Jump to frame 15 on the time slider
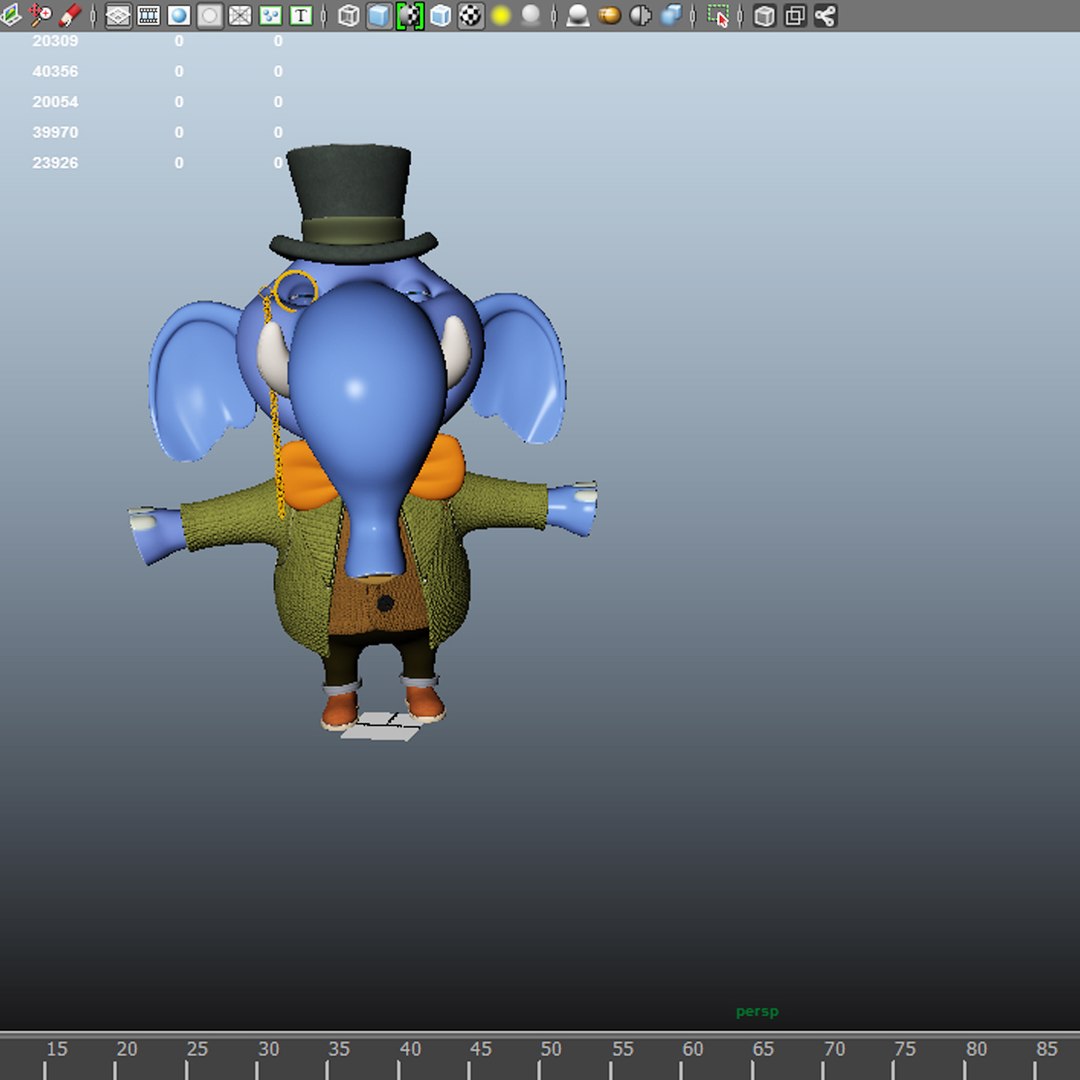 (x=56, y=1049)
